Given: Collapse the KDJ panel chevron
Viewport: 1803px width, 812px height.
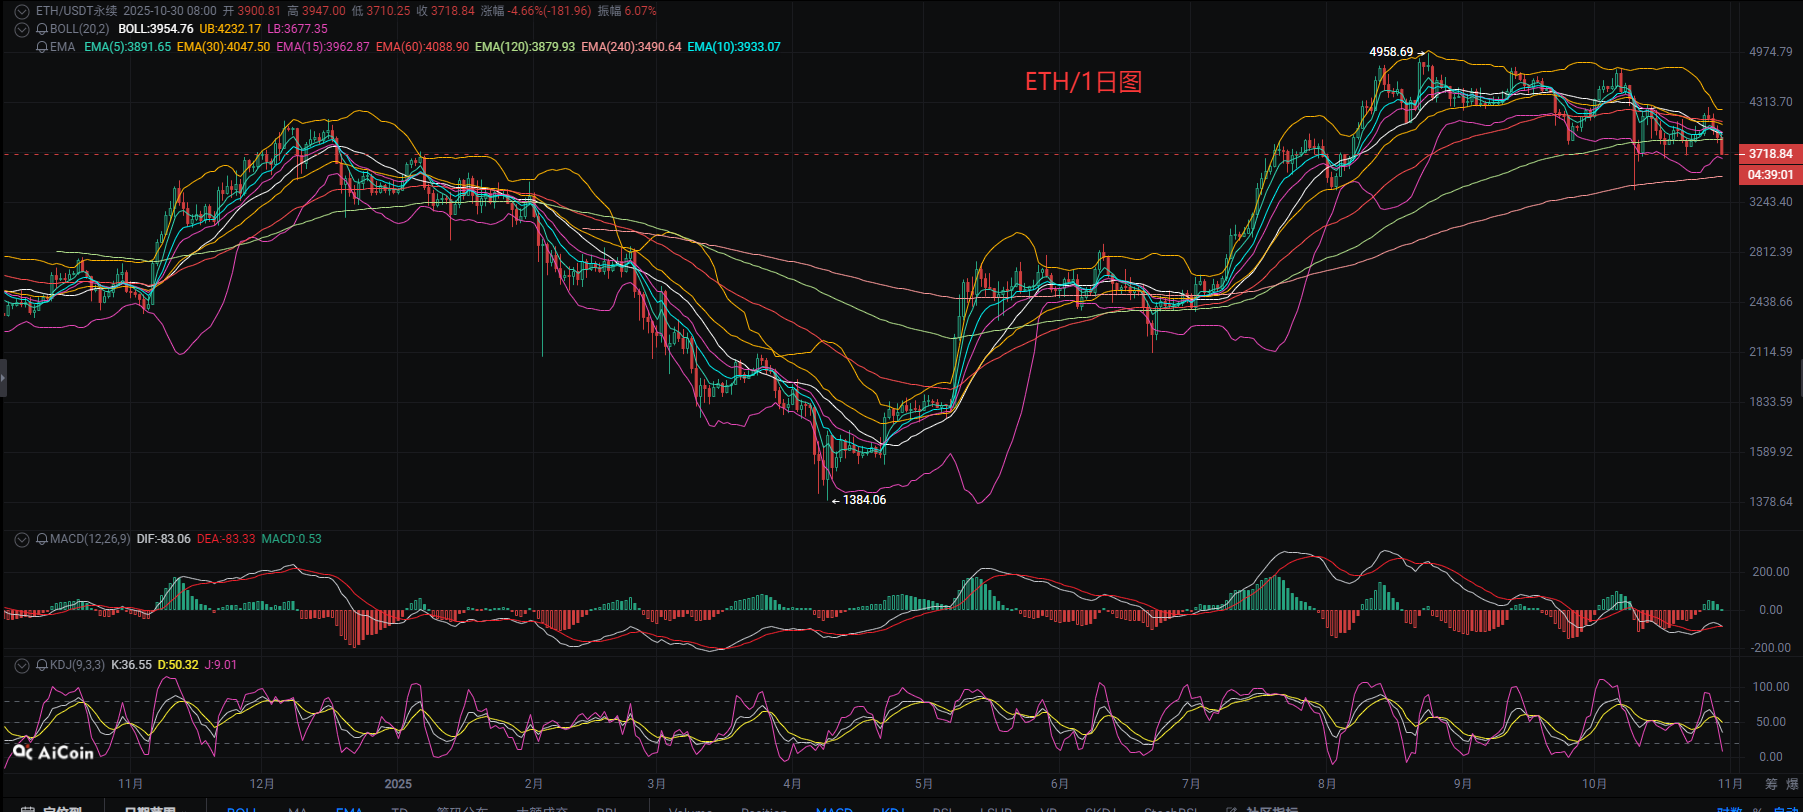Looking at the screenshot, I should (22, 665).
